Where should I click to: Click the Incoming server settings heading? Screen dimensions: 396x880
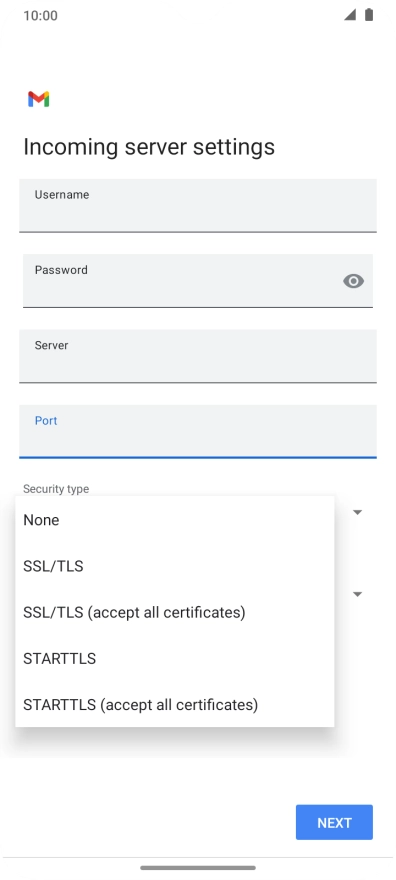click(149, 147)
